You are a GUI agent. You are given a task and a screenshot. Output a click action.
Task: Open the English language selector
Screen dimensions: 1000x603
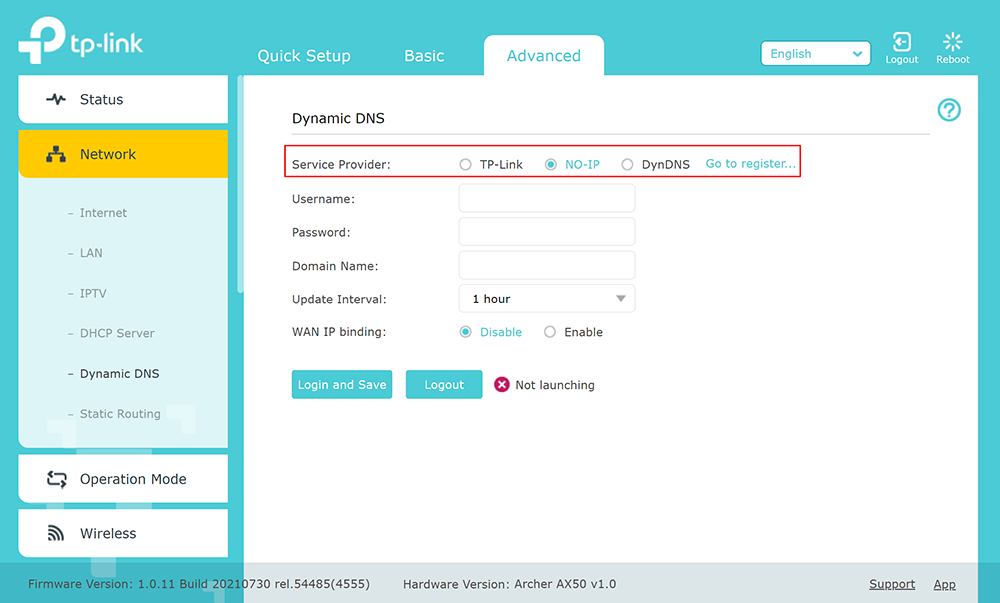click(x=815, y=52)
